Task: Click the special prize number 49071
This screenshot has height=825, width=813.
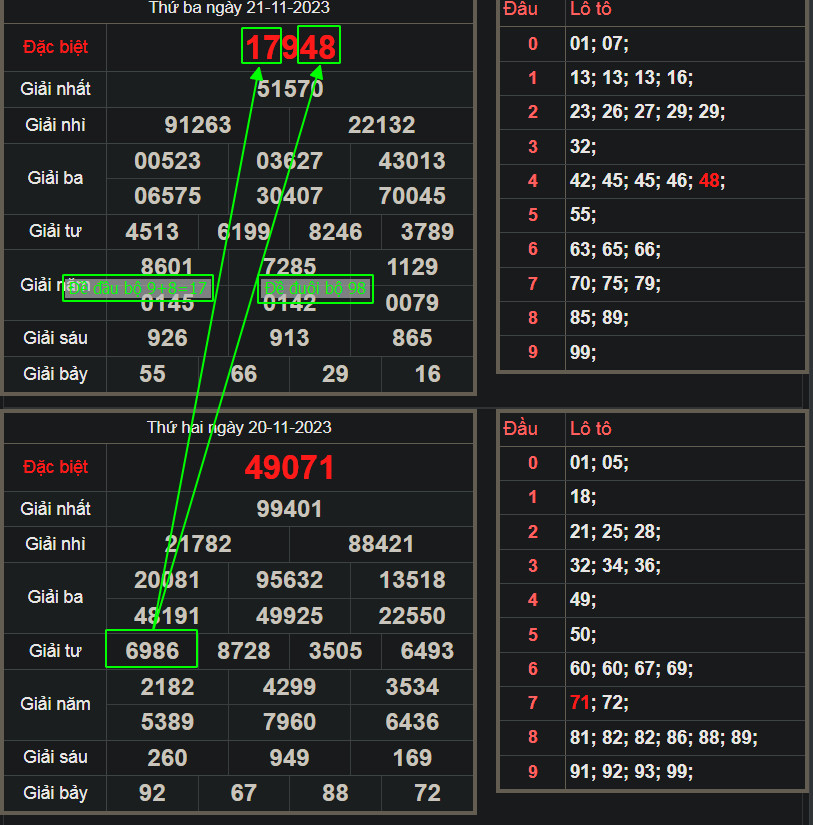Action: pyautogui.click(x=289, y=467)
